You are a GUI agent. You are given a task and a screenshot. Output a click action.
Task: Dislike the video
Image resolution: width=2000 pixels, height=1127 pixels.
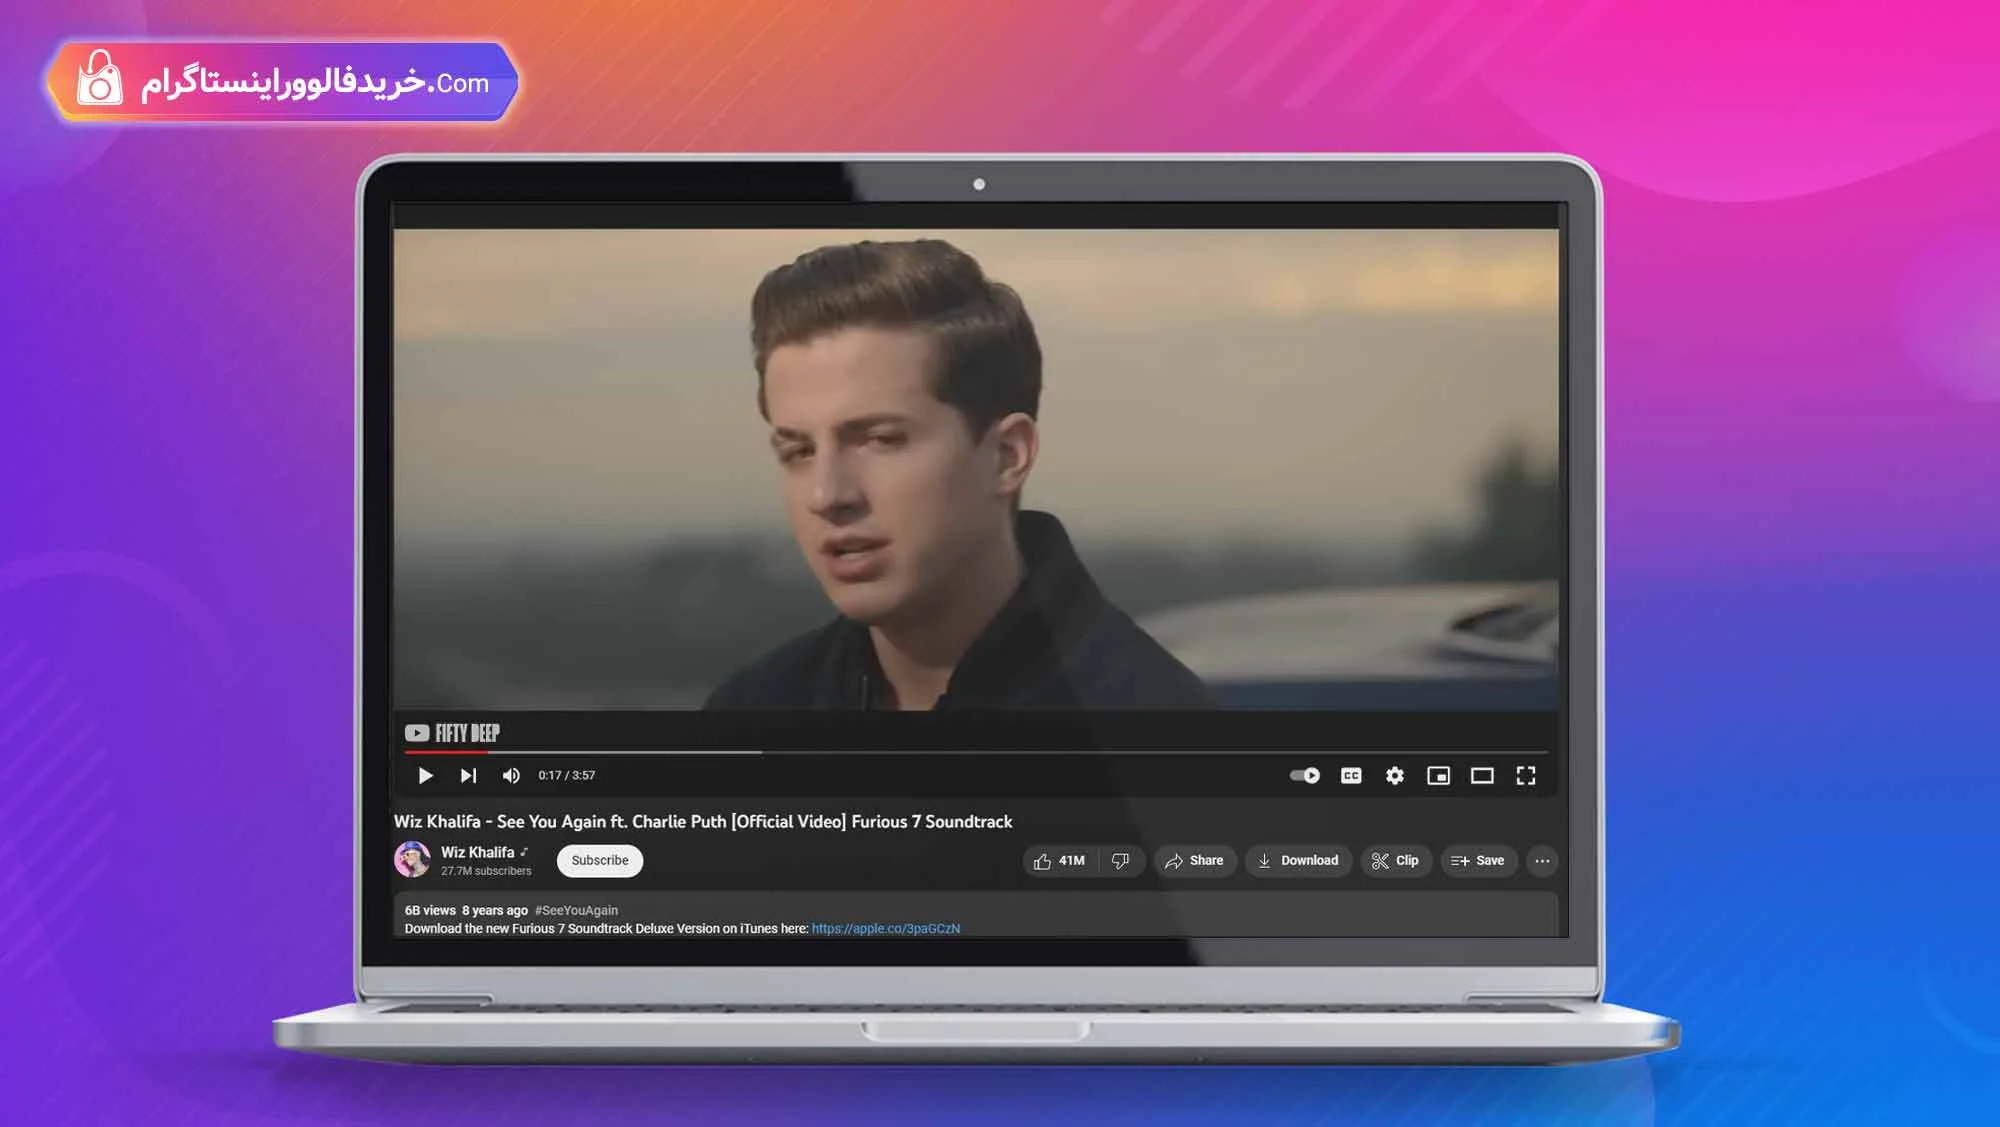[x=1121, y=861]
